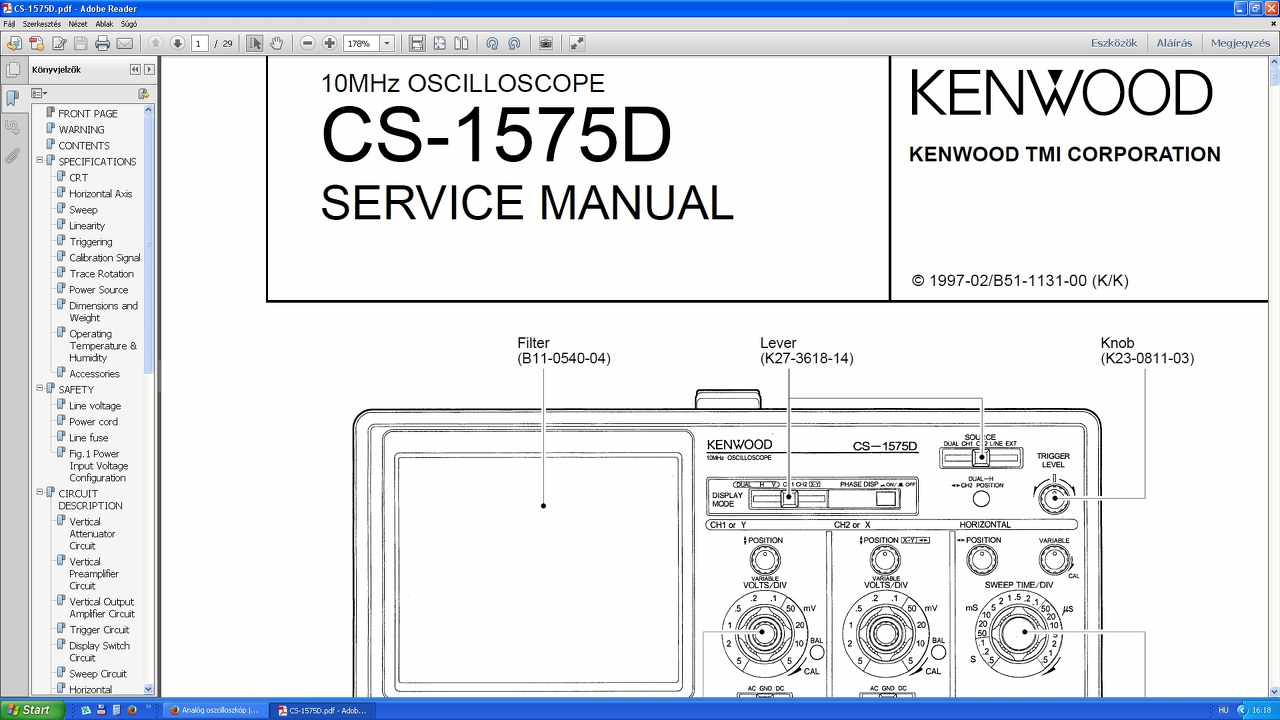Click the Bookmarks panel icon in sidebar
This screenshot has width=1280, height=720.
click(x=13, y=98)
